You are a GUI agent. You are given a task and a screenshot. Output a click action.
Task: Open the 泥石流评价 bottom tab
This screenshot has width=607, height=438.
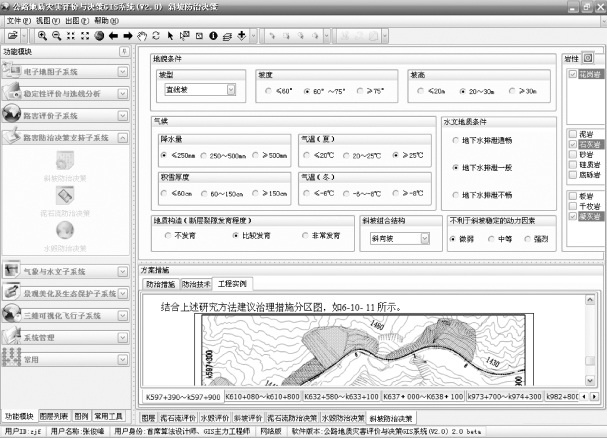178,418
